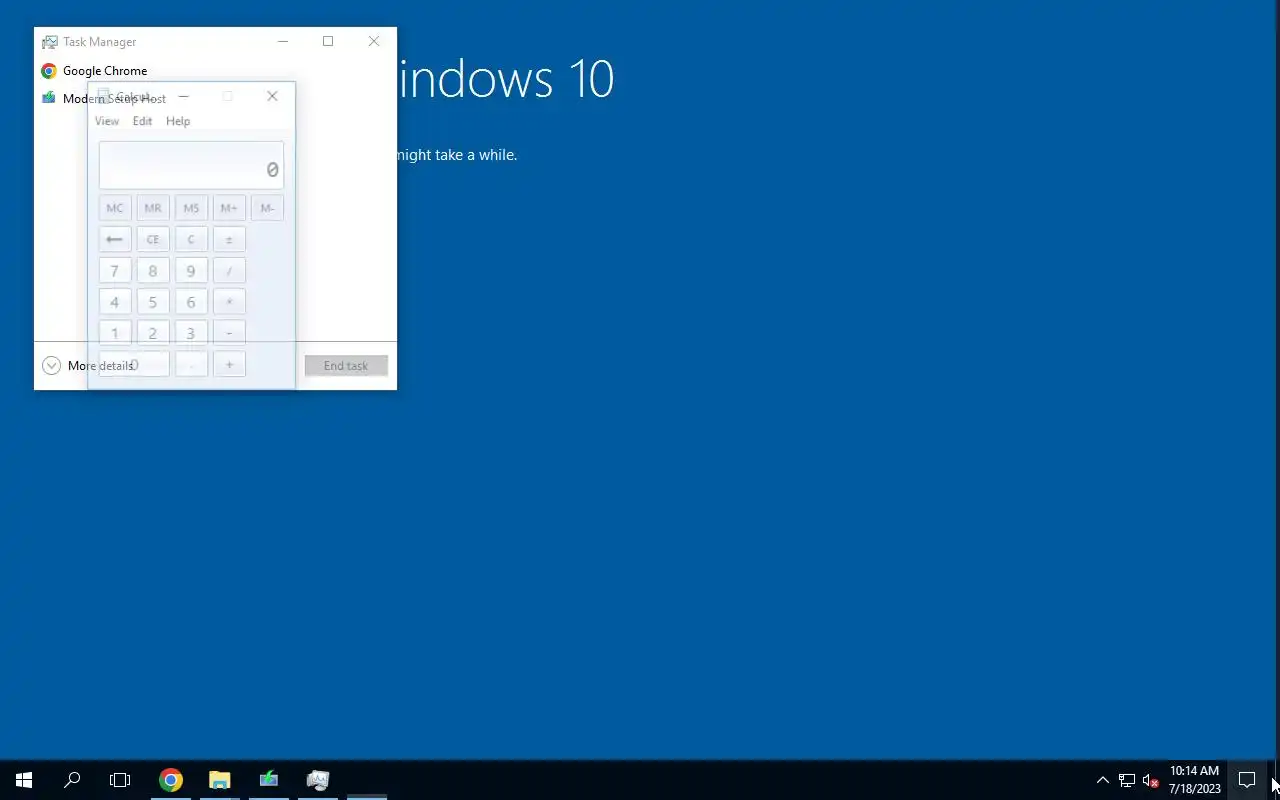Click the 1 key on Calculator

point(115,333)
